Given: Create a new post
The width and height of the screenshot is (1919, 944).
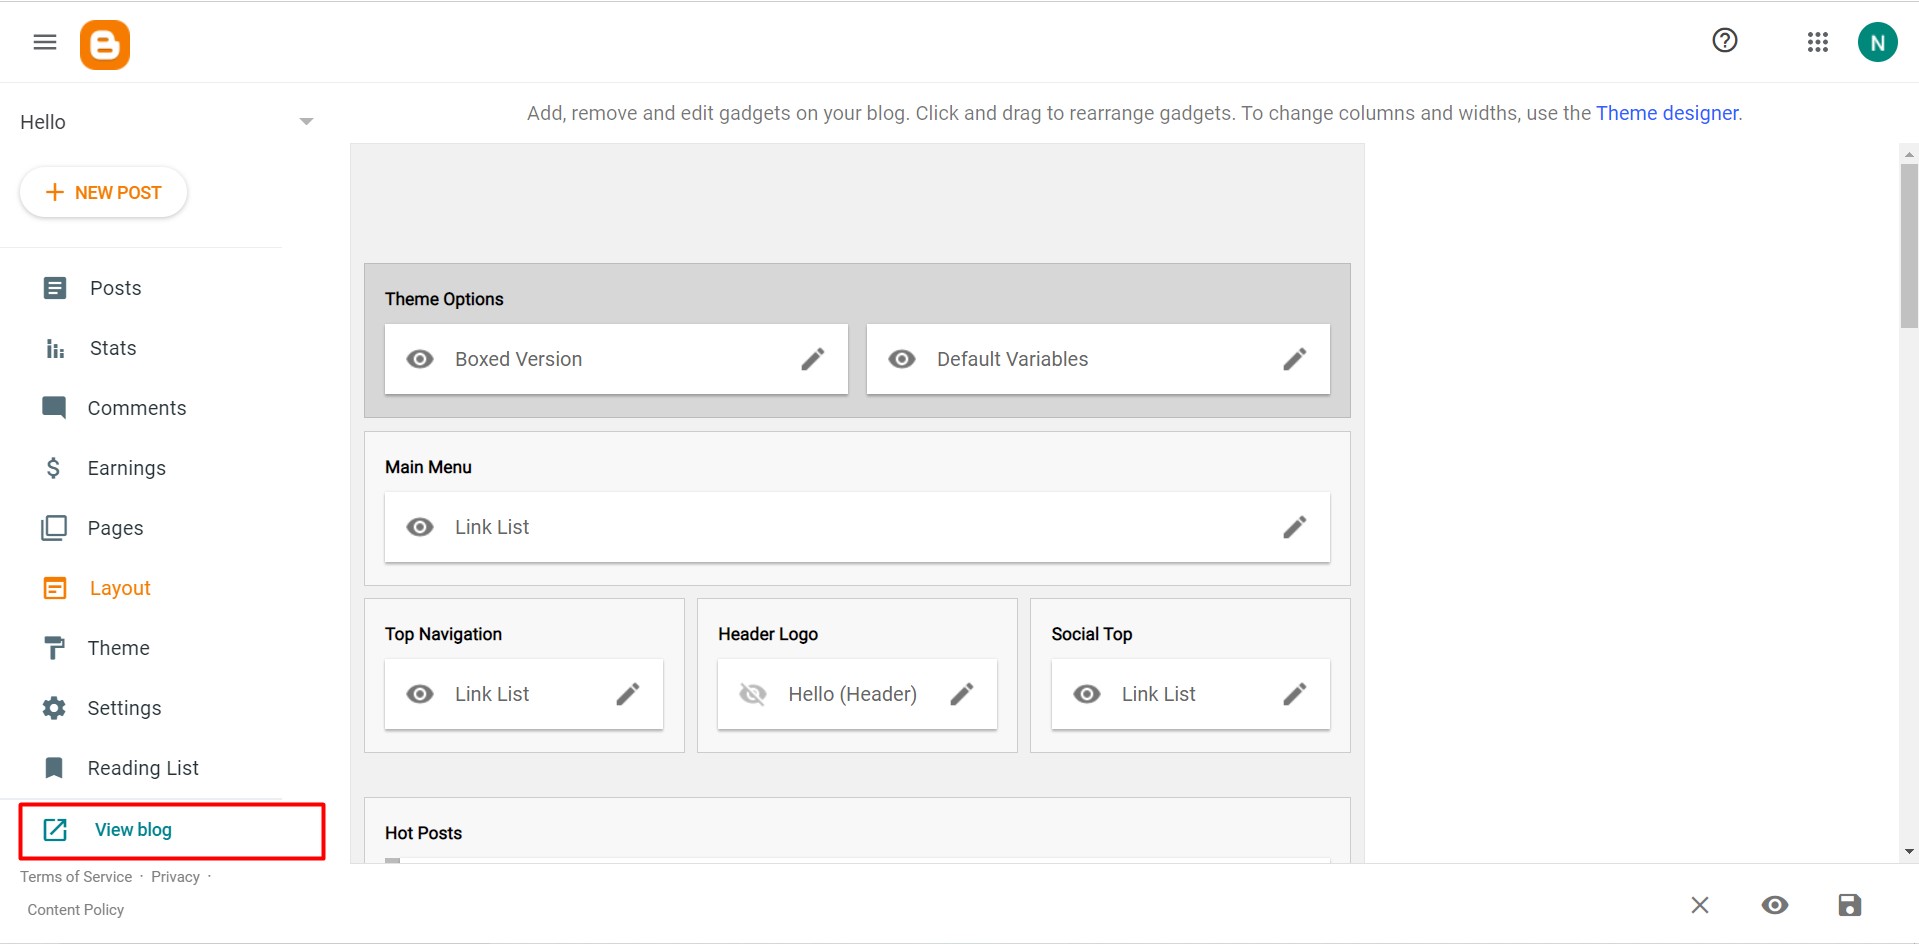Looking at the screenshot, I should tap(103, 192).
